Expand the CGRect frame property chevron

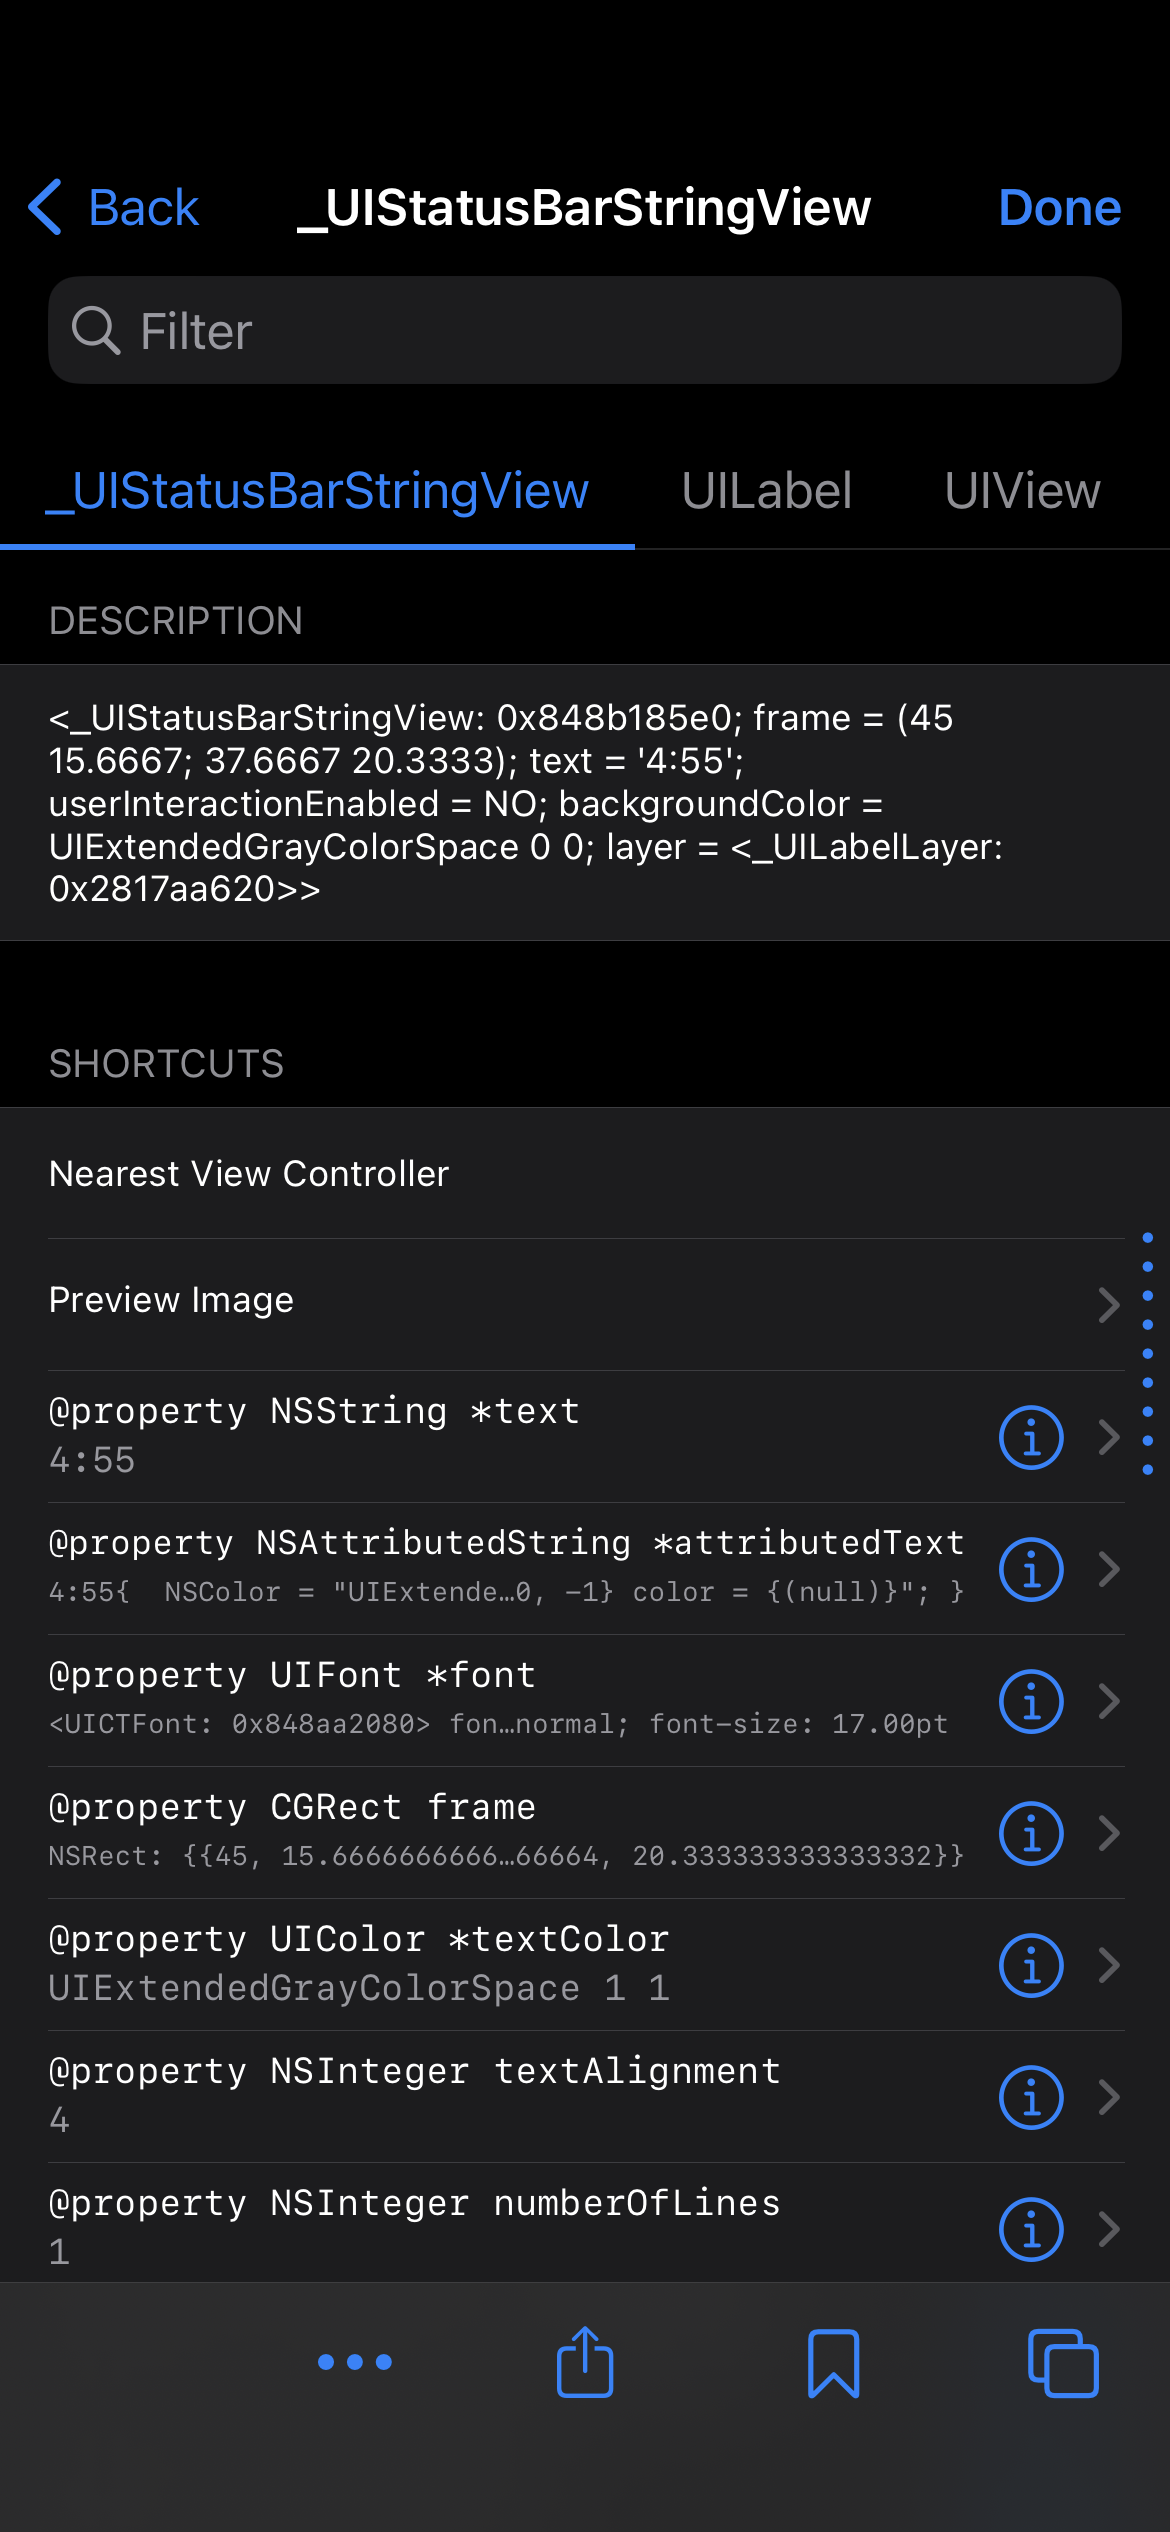coord(1108,1833)
